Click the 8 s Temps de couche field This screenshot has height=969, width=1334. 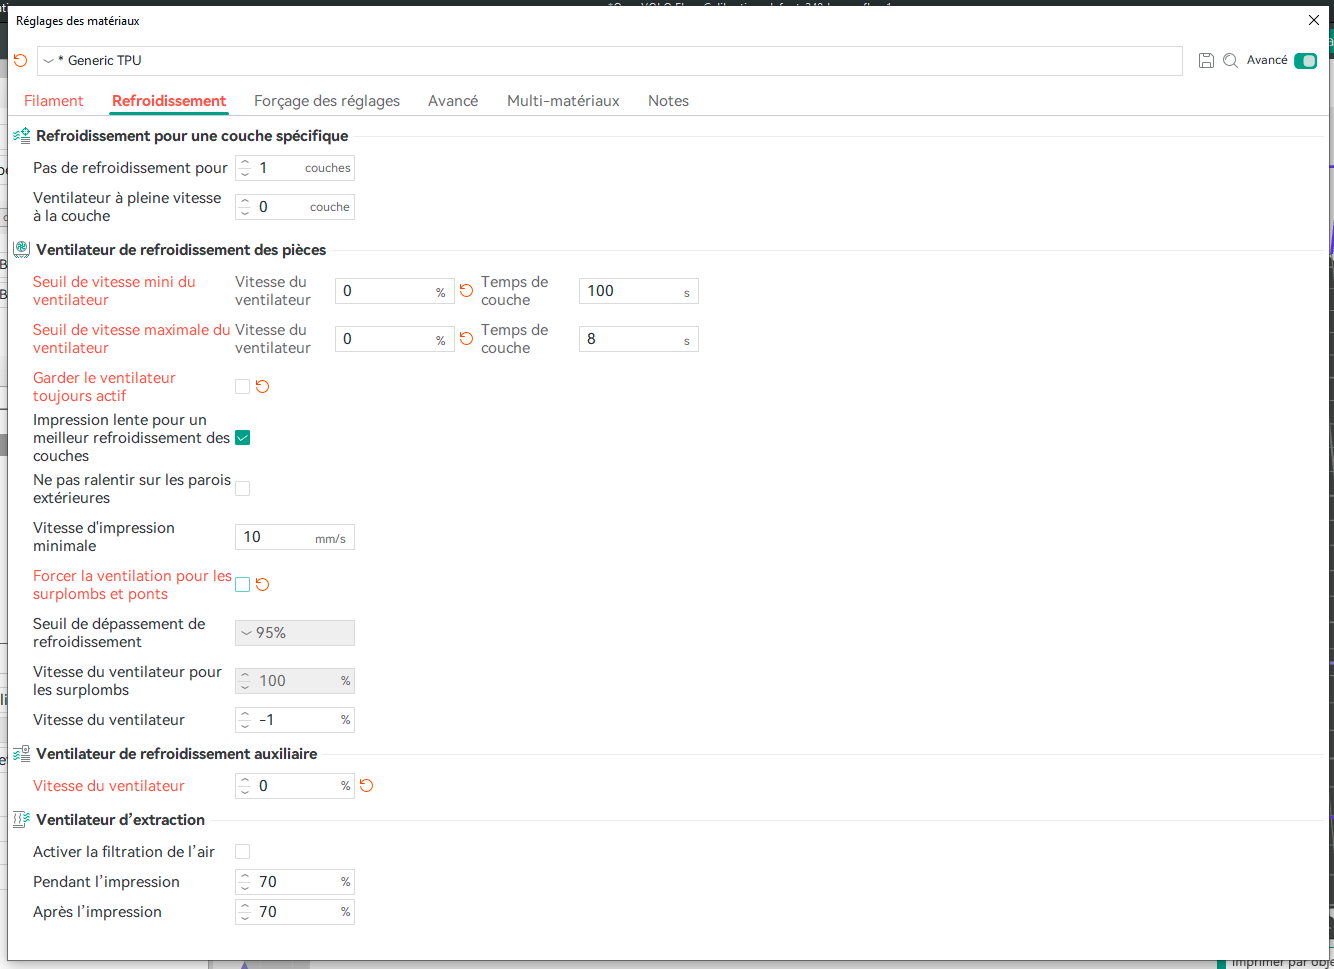pyautogui.click(x=638, y=339)
